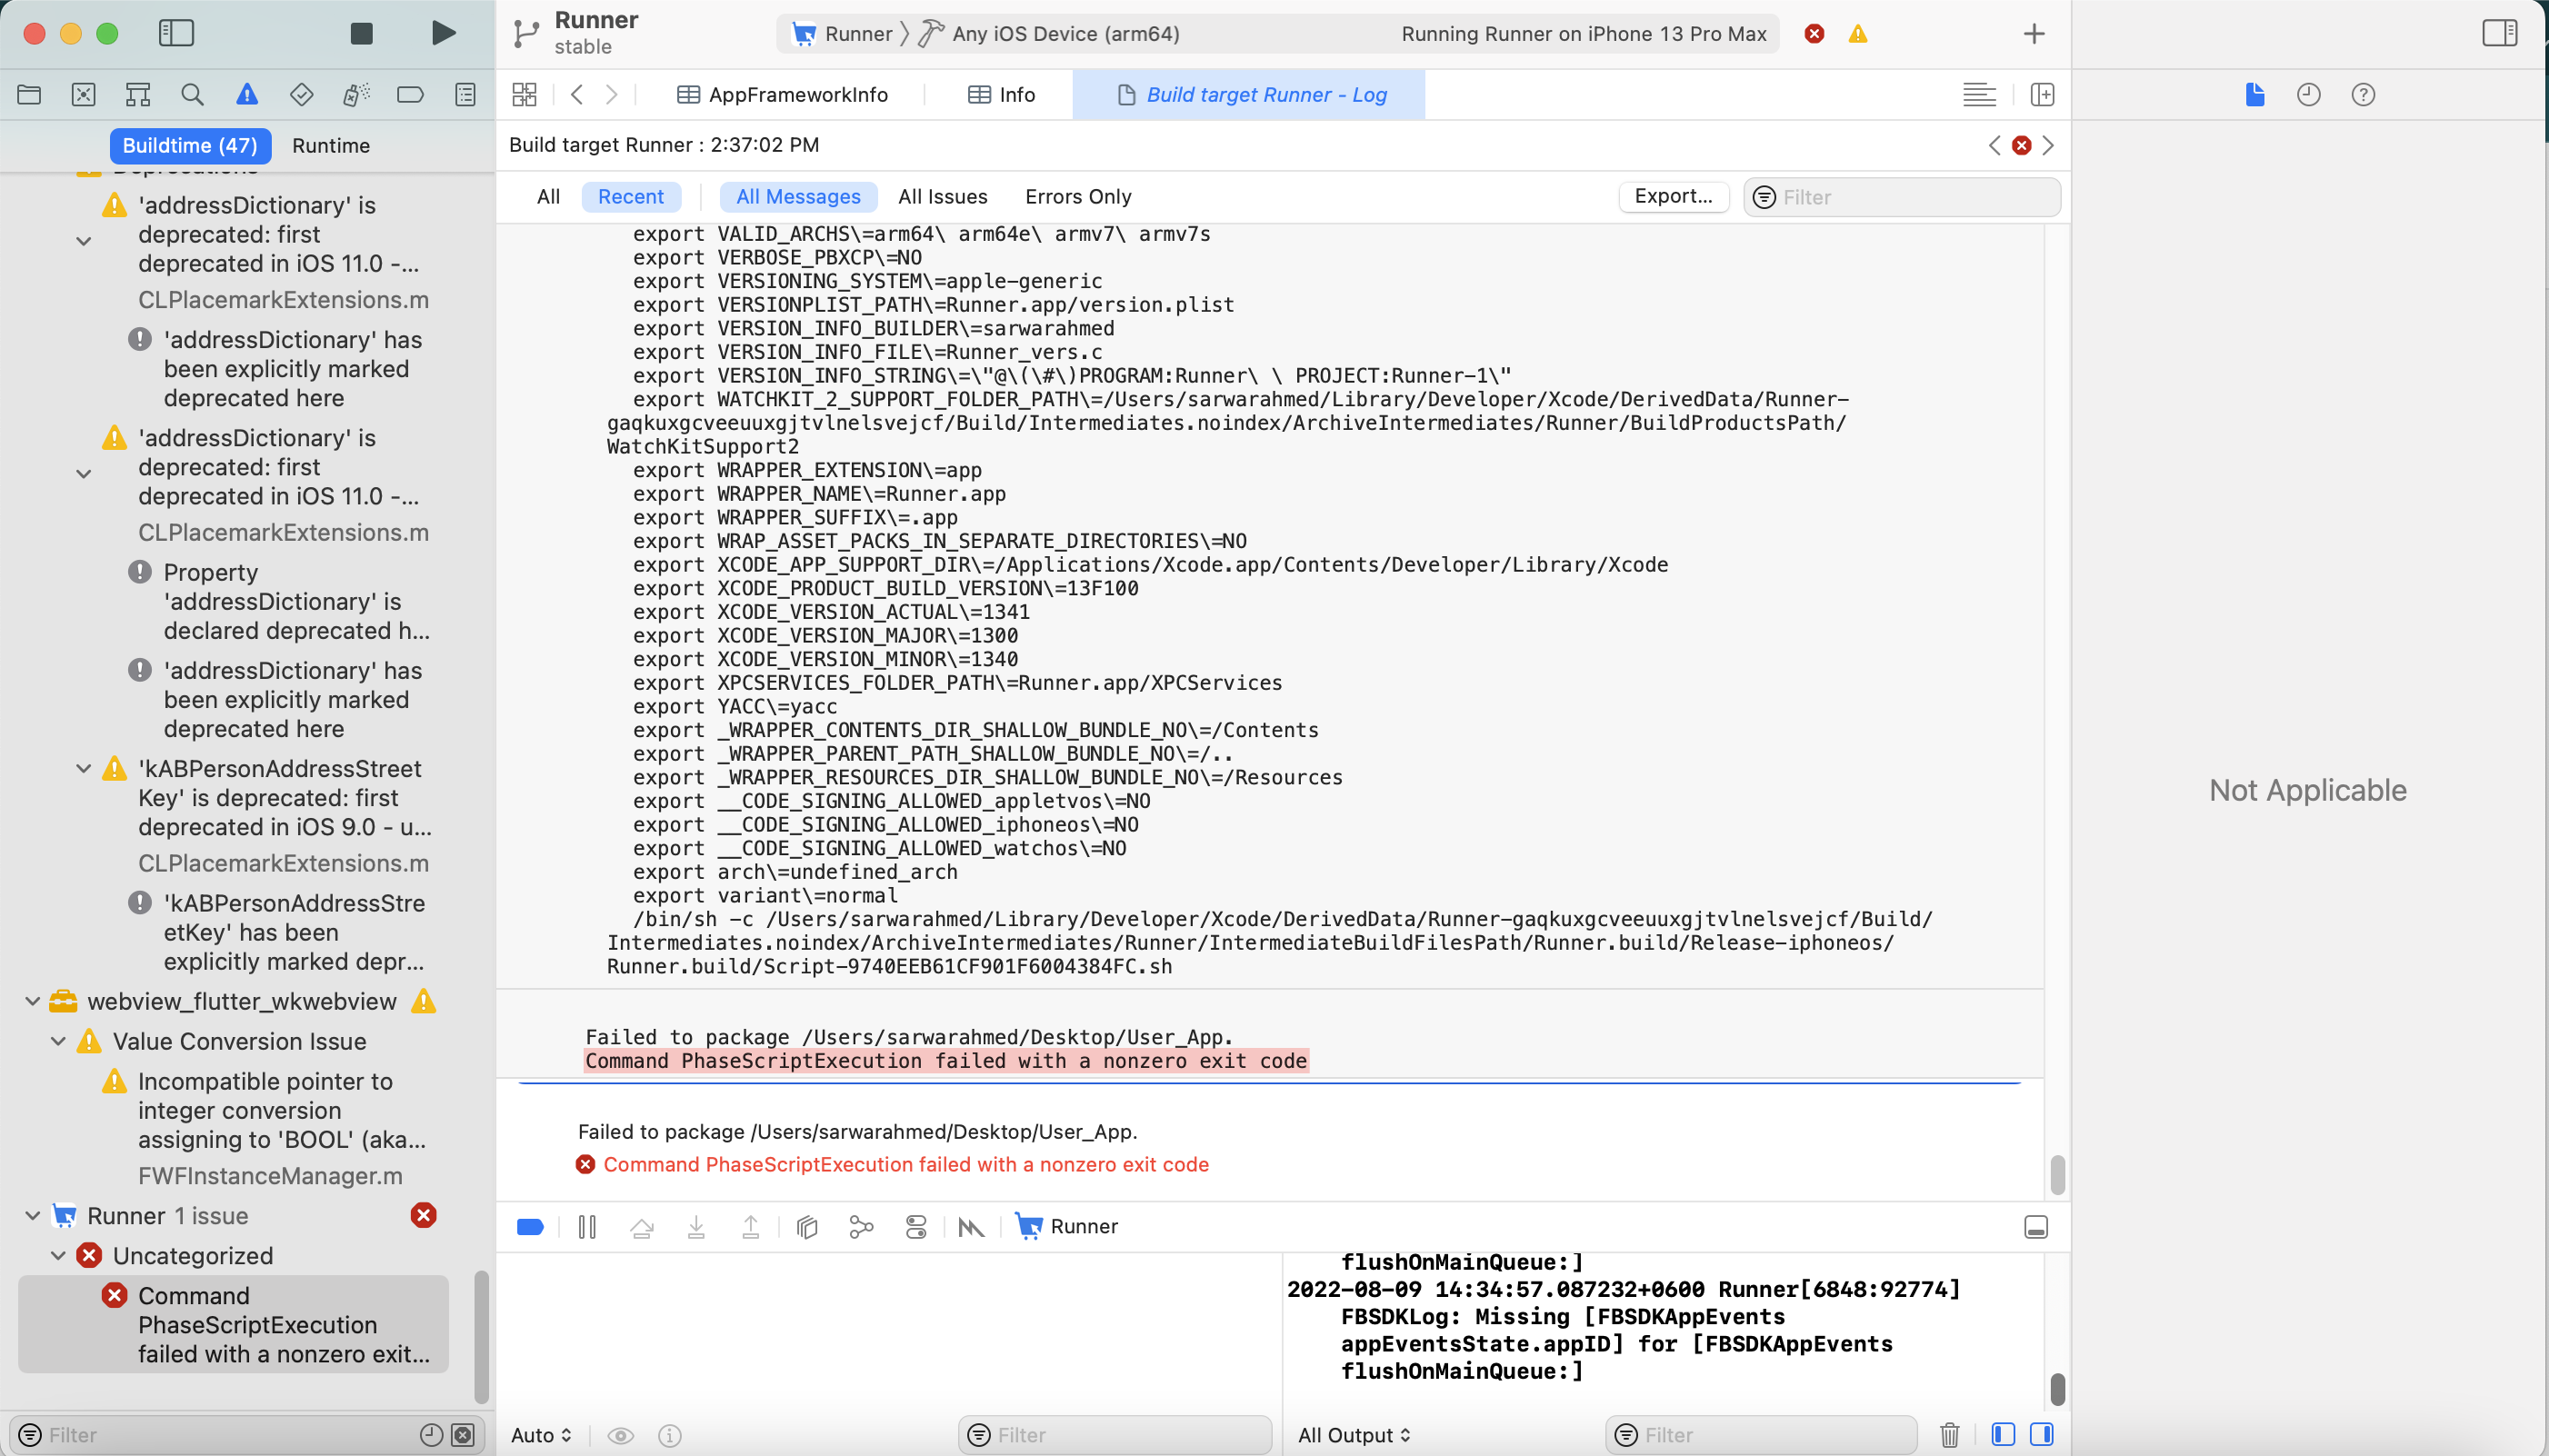Click the previous navigation arrow
This screenshot has width=2549, height=1456.
pyautogui.click(x=578, y=95)
